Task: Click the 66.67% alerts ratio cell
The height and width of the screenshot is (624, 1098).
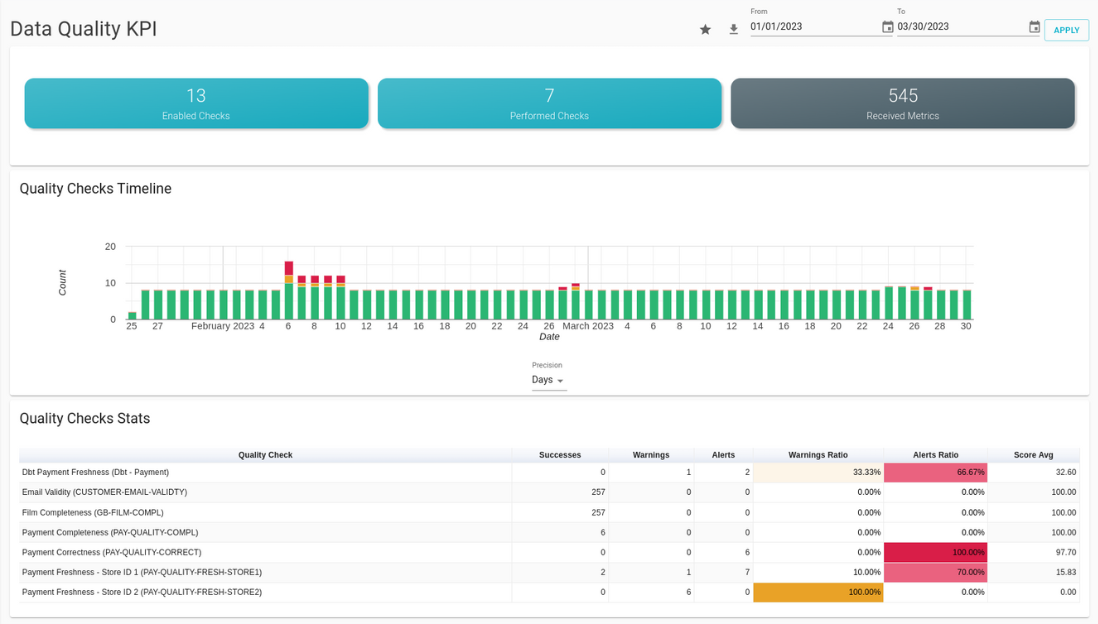Action: click(936, 472)
